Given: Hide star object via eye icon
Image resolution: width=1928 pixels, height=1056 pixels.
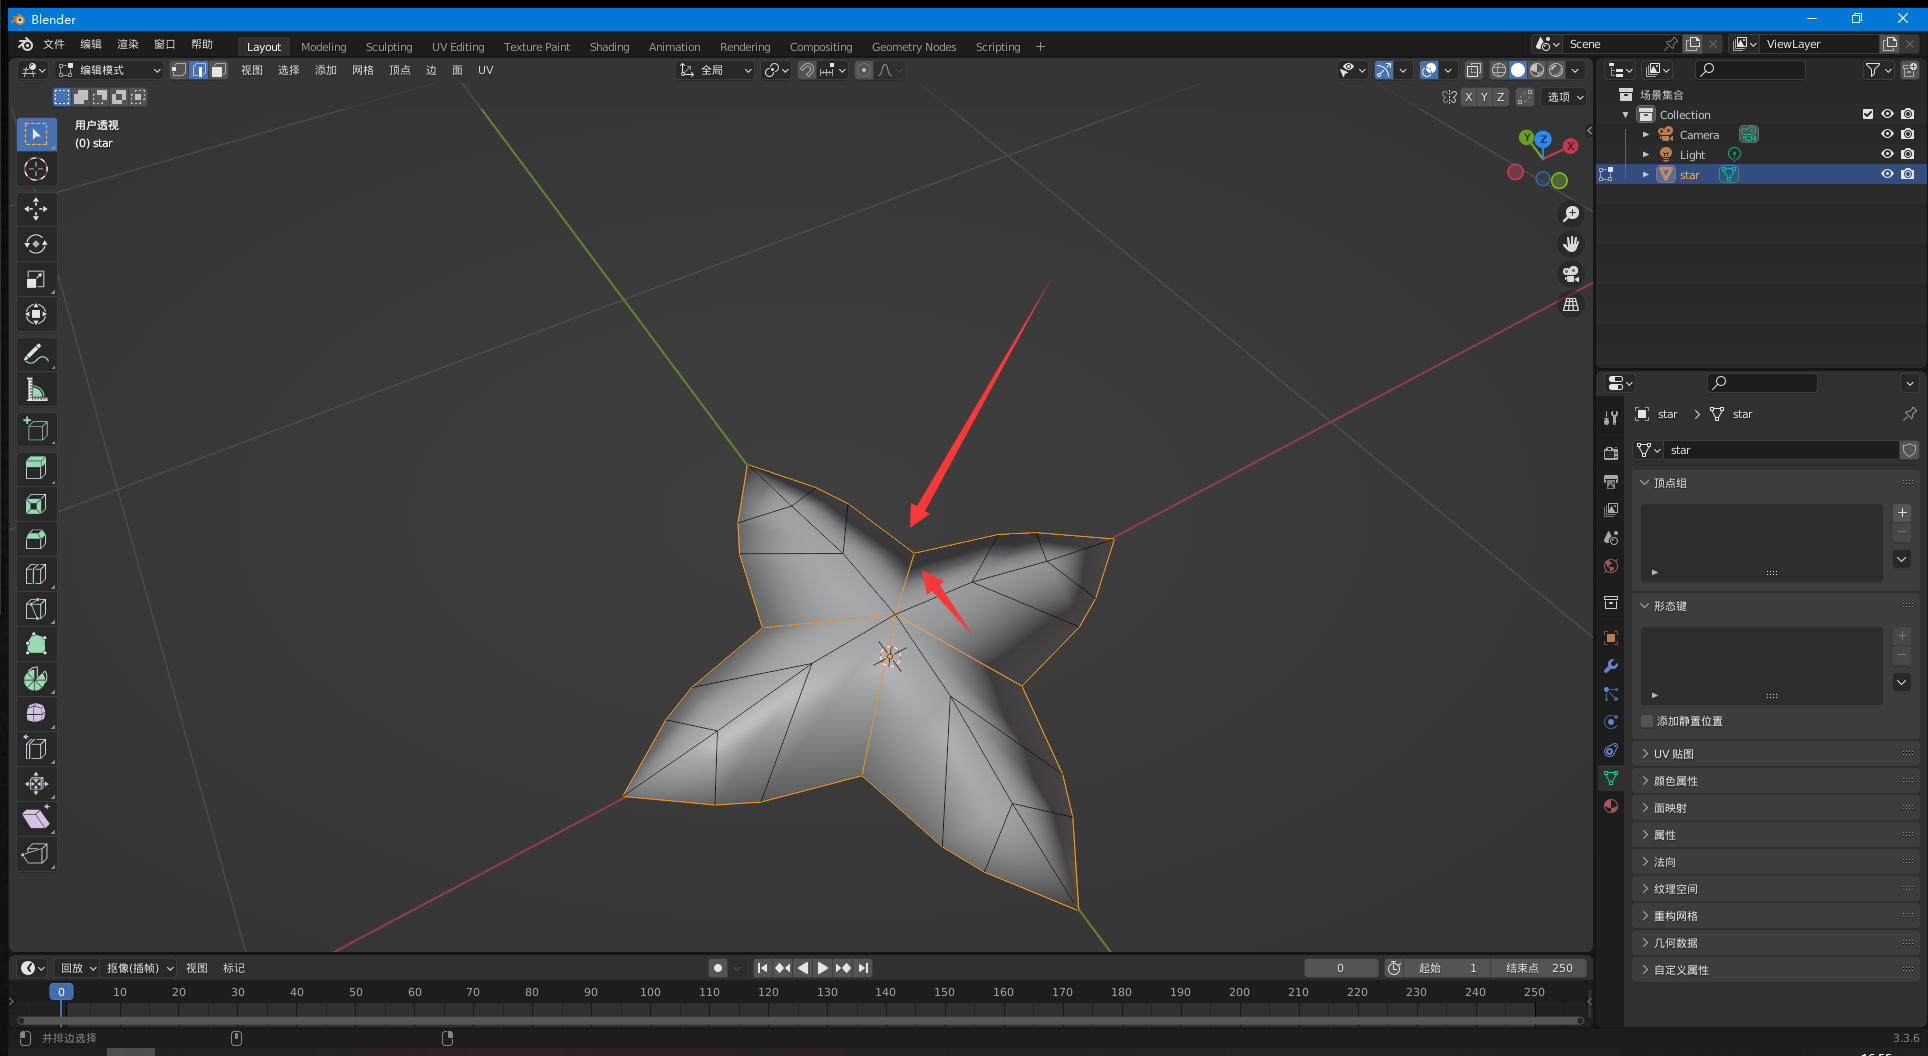Looking at the screenshot, I should pyautogui.click(x=1887, y=174).
